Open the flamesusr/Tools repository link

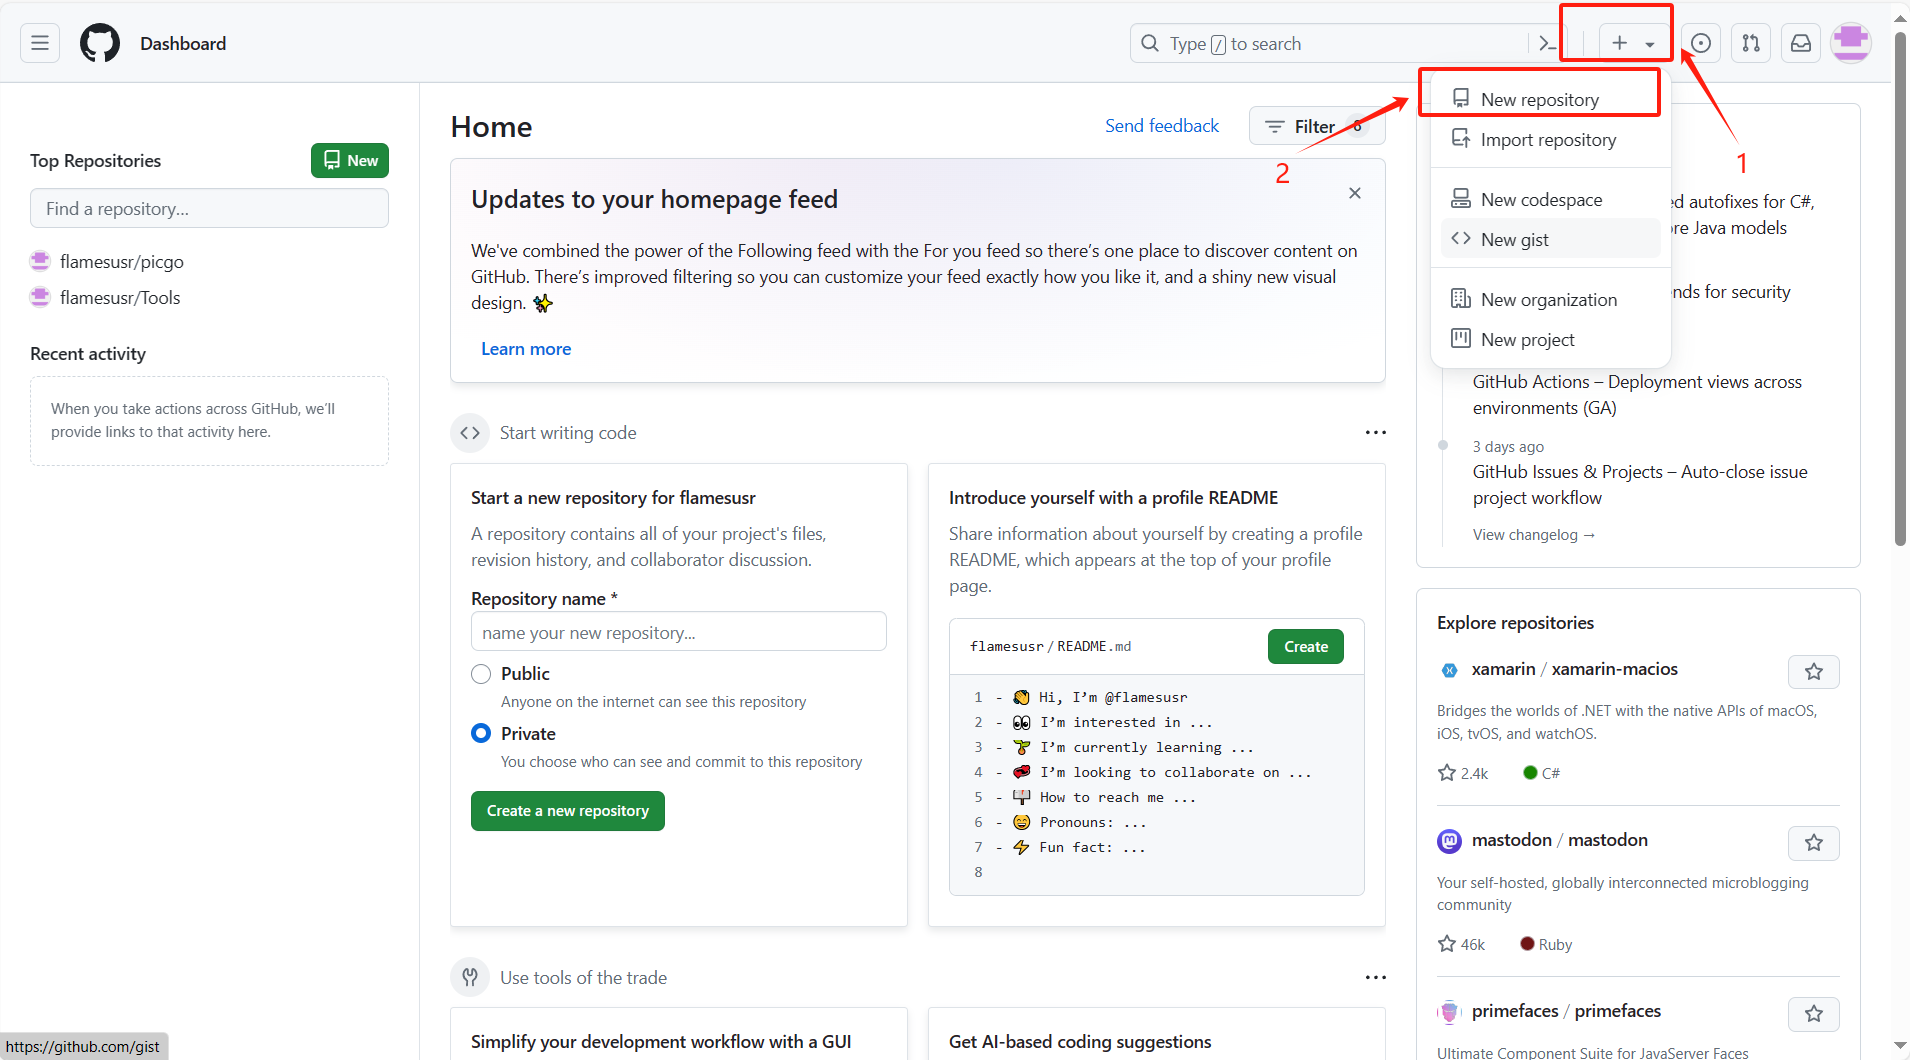pyautogui.click(x=120, y=297)
